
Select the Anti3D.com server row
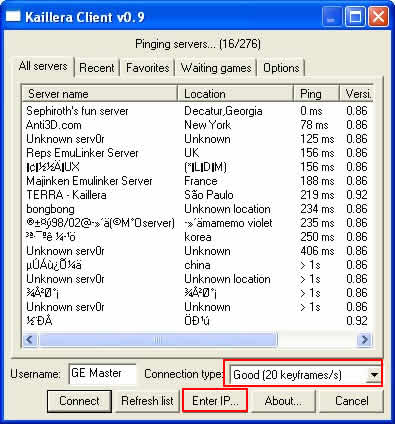tap(197, 125)
